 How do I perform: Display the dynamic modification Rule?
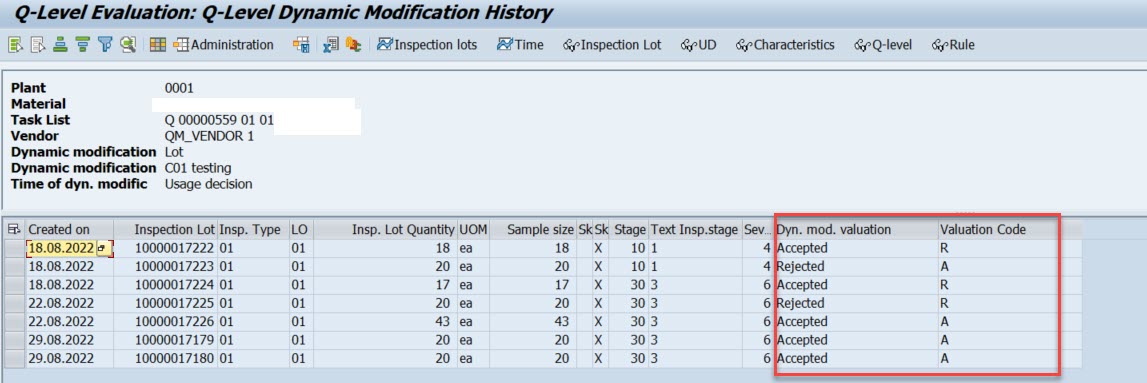[x=953, y=45]
